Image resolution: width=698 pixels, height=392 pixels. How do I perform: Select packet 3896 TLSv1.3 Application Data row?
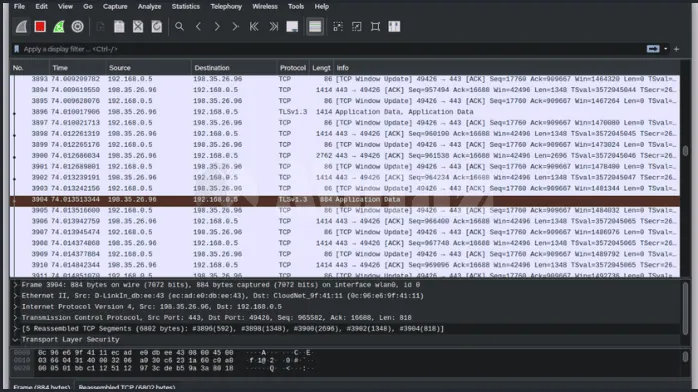345,112
